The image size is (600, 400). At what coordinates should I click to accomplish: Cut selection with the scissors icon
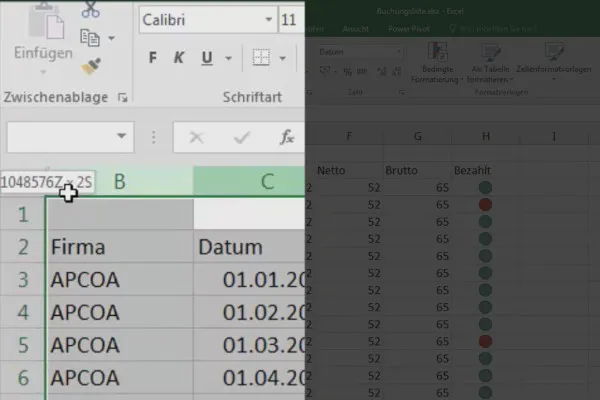tap(90, 10)
